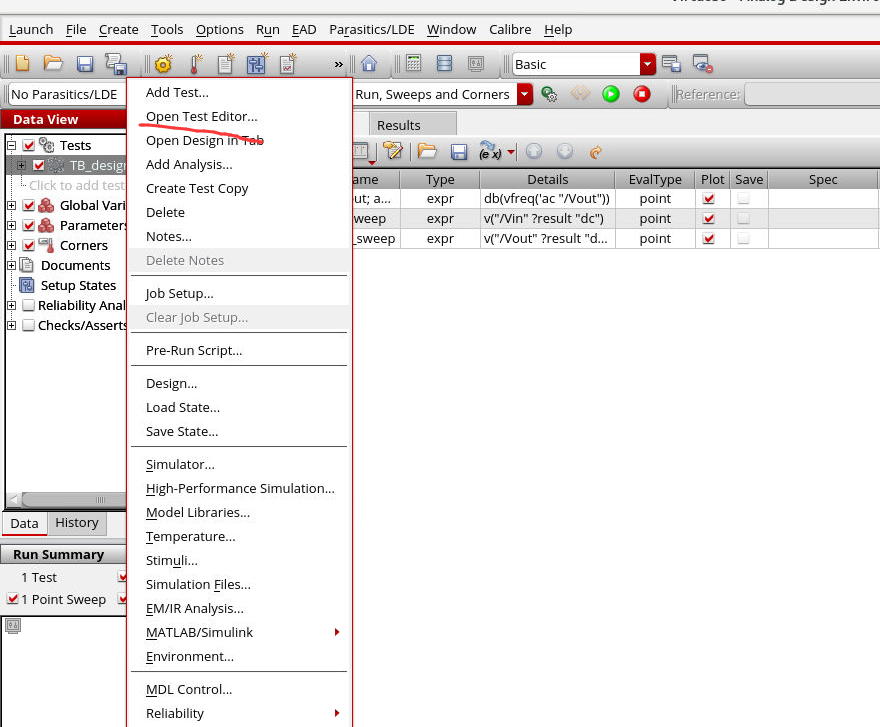Click the grey down arrow circle icon
This screenshot has width=880, height=727.
565,151
